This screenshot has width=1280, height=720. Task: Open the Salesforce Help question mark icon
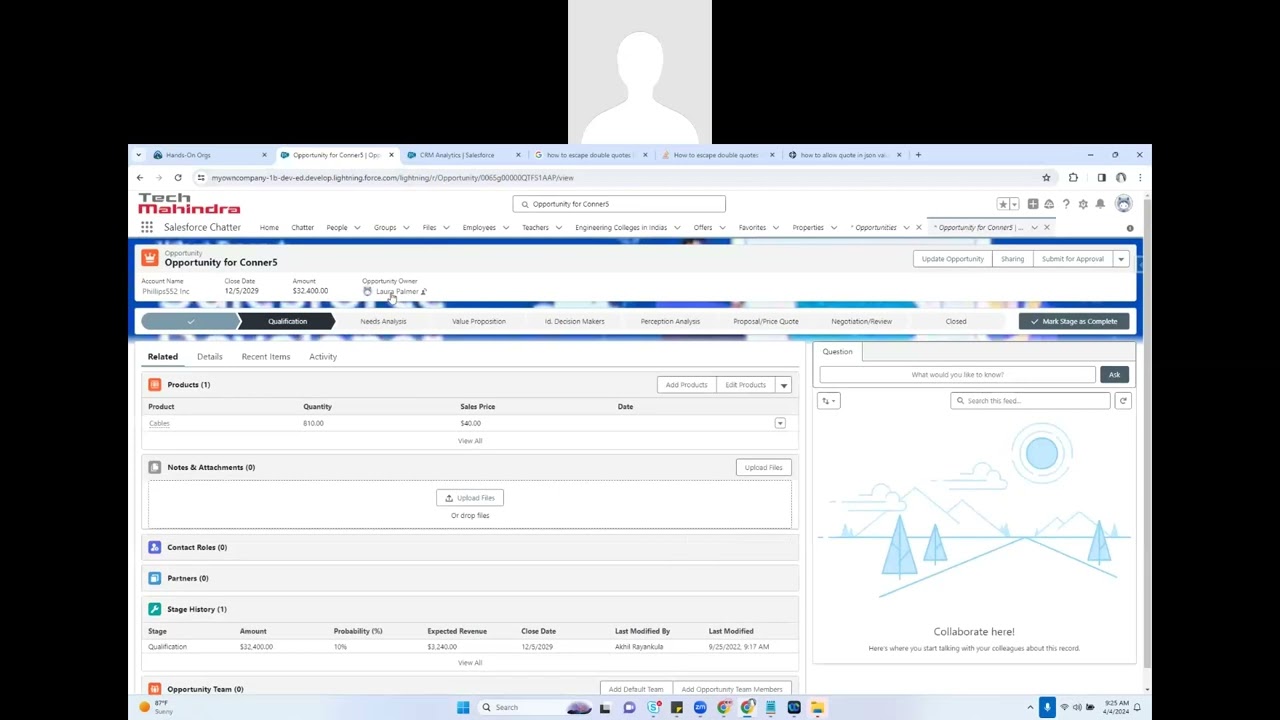tap(1066, 204)
